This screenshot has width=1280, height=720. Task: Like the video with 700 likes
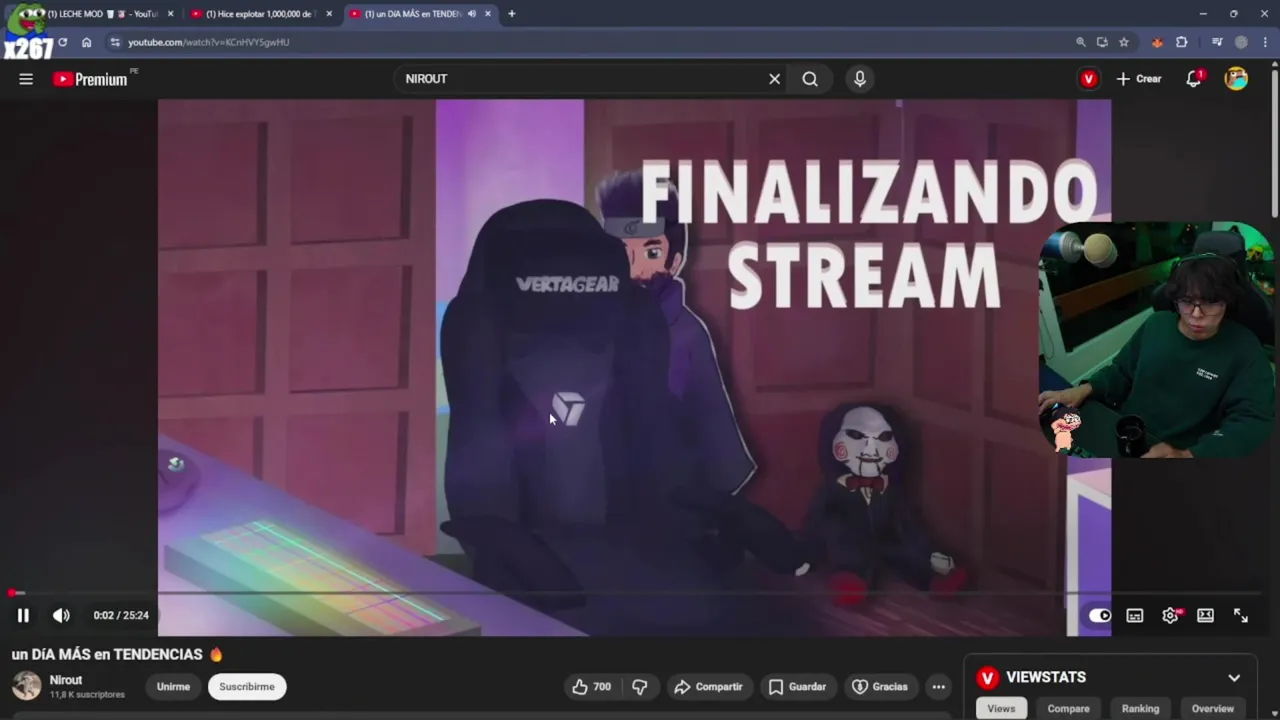pos(591,687)
